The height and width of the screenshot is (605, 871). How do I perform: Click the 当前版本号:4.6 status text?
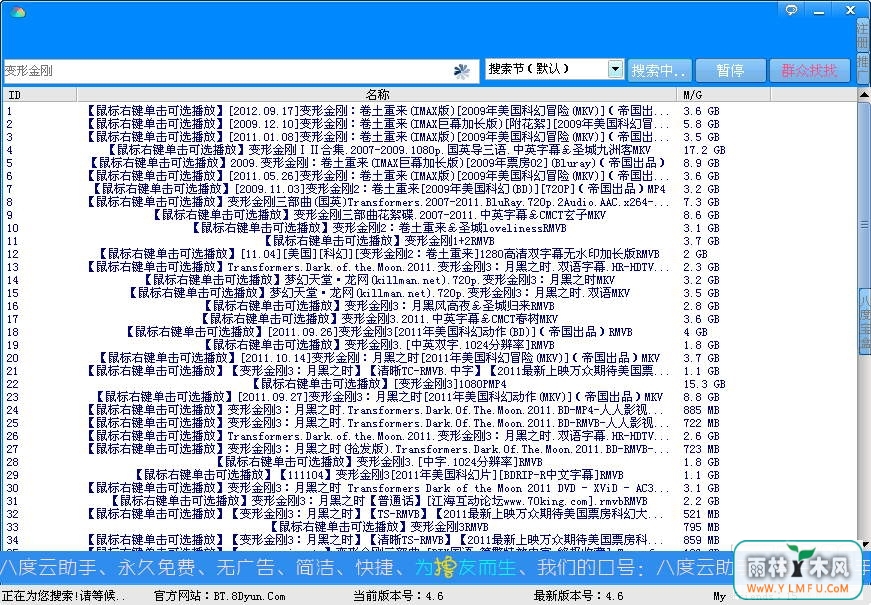pos(398,596)
